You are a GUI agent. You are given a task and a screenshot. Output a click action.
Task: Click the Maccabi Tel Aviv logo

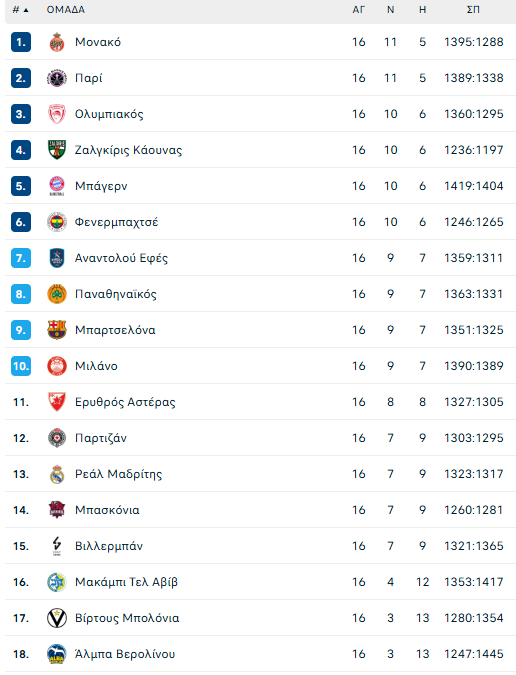click(x=57, y=582)
